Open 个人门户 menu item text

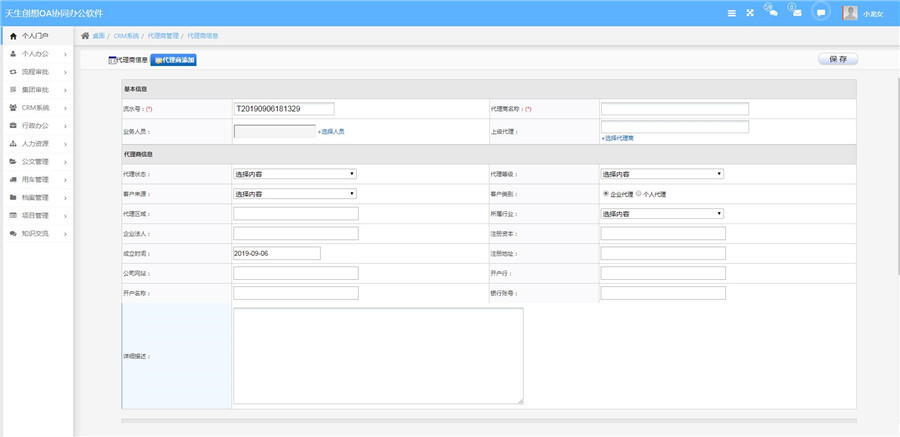point(35,36)
